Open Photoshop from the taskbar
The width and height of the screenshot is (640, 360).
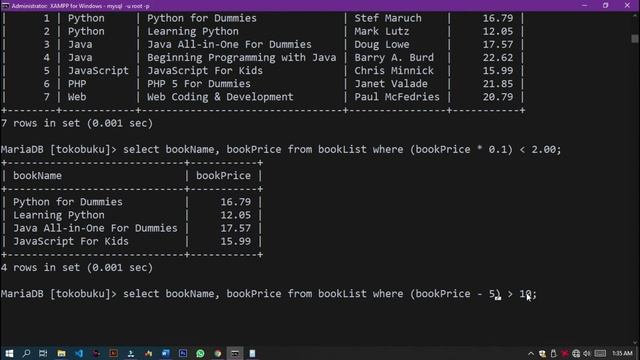(183, 353)
